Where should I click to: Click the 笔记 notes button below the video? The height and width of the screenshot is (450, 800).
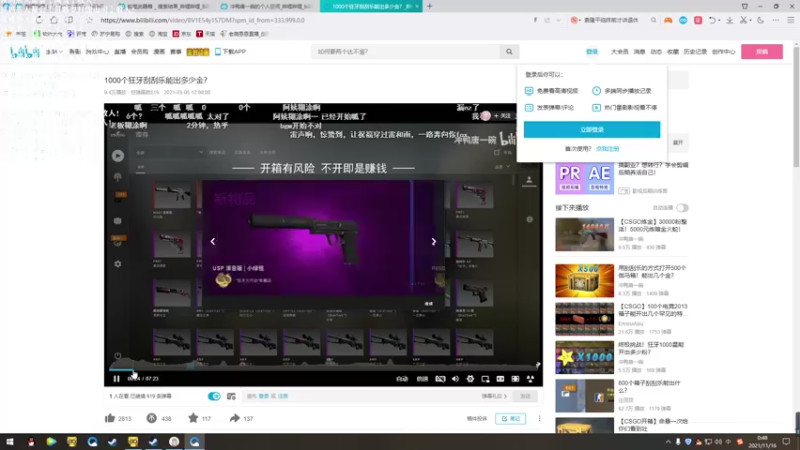click(x=510, y=418)
